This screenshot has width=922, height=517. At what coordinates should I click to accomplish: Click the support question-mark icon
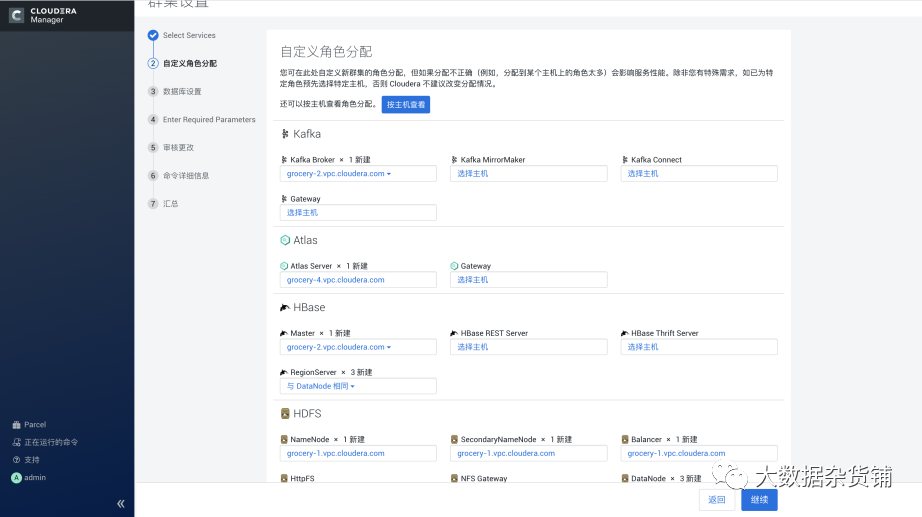coord(16,460)
